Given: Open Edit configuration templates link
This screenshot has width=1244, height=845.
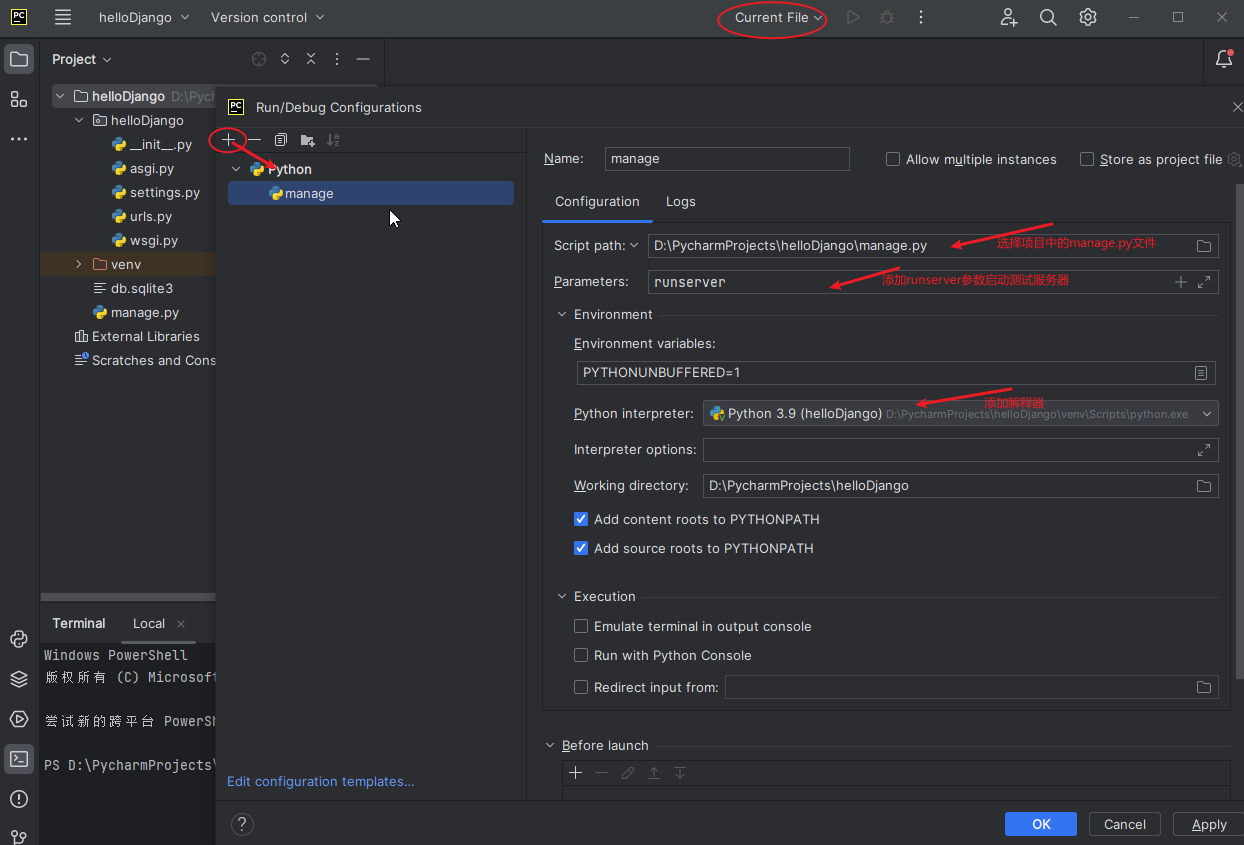Looking at the screenshot, I should (320, 781).
